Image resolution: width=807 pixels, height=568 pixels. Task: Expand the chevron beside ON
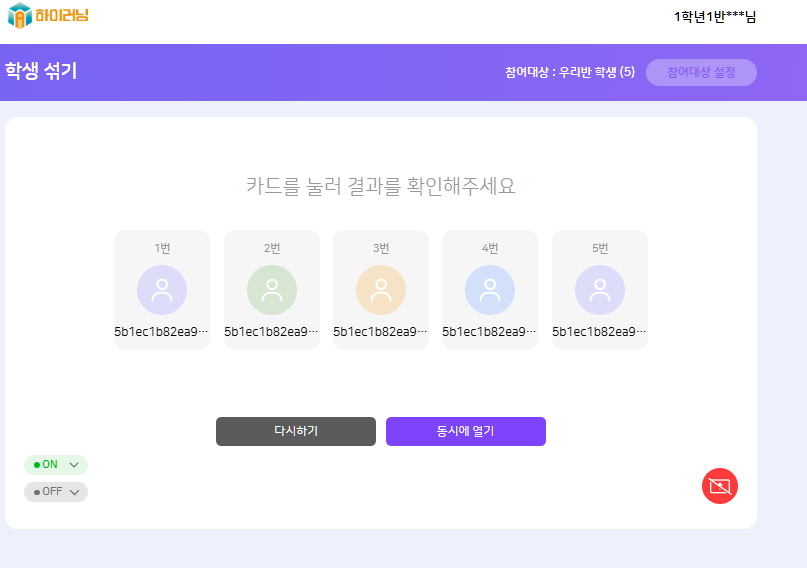[x=74, y=465]
